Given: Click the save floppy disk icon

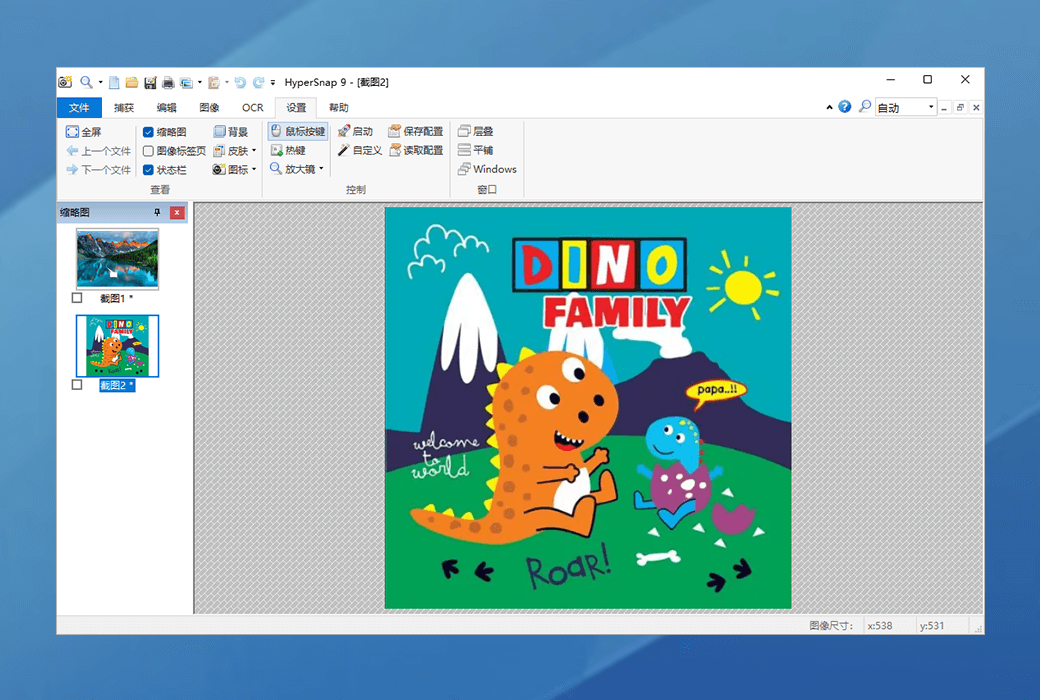Looking at the screenshot, I should tap(149, 82).
